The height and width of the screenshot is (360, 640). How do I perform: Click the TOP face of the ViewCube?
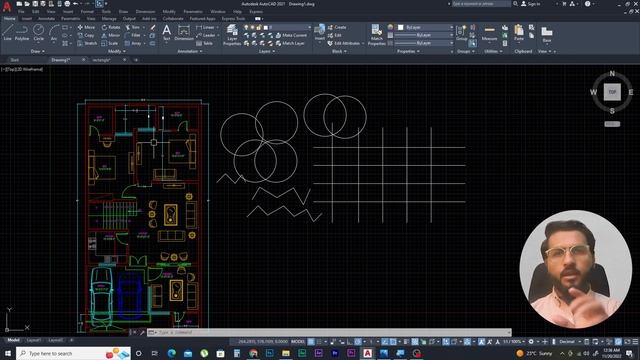click(x=612, y=92)
